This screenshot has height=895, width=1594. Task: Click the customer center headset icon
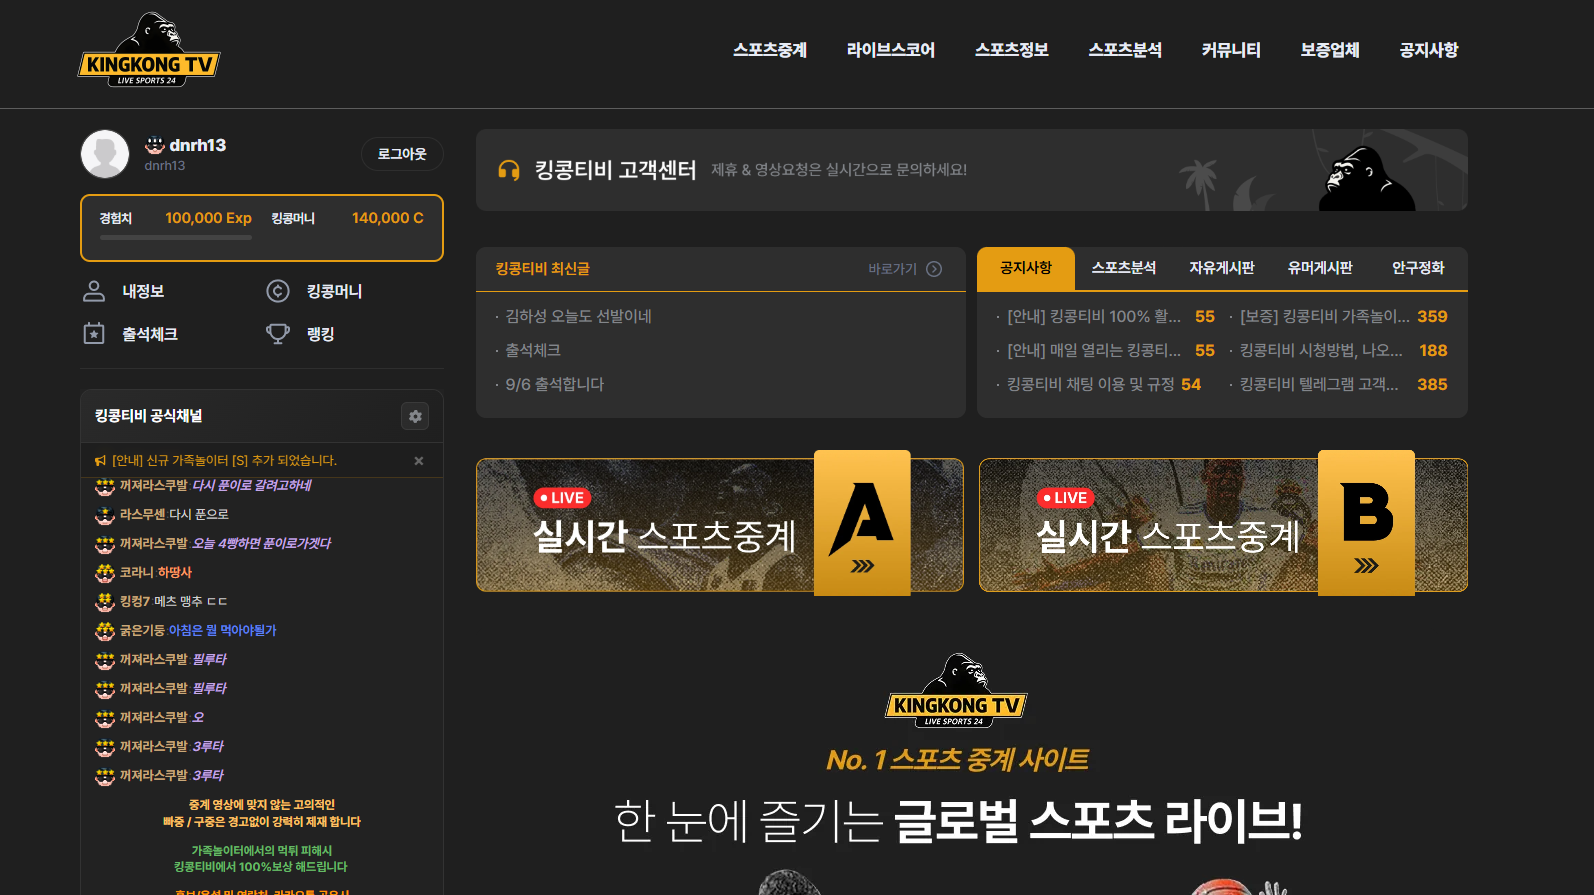509,170
